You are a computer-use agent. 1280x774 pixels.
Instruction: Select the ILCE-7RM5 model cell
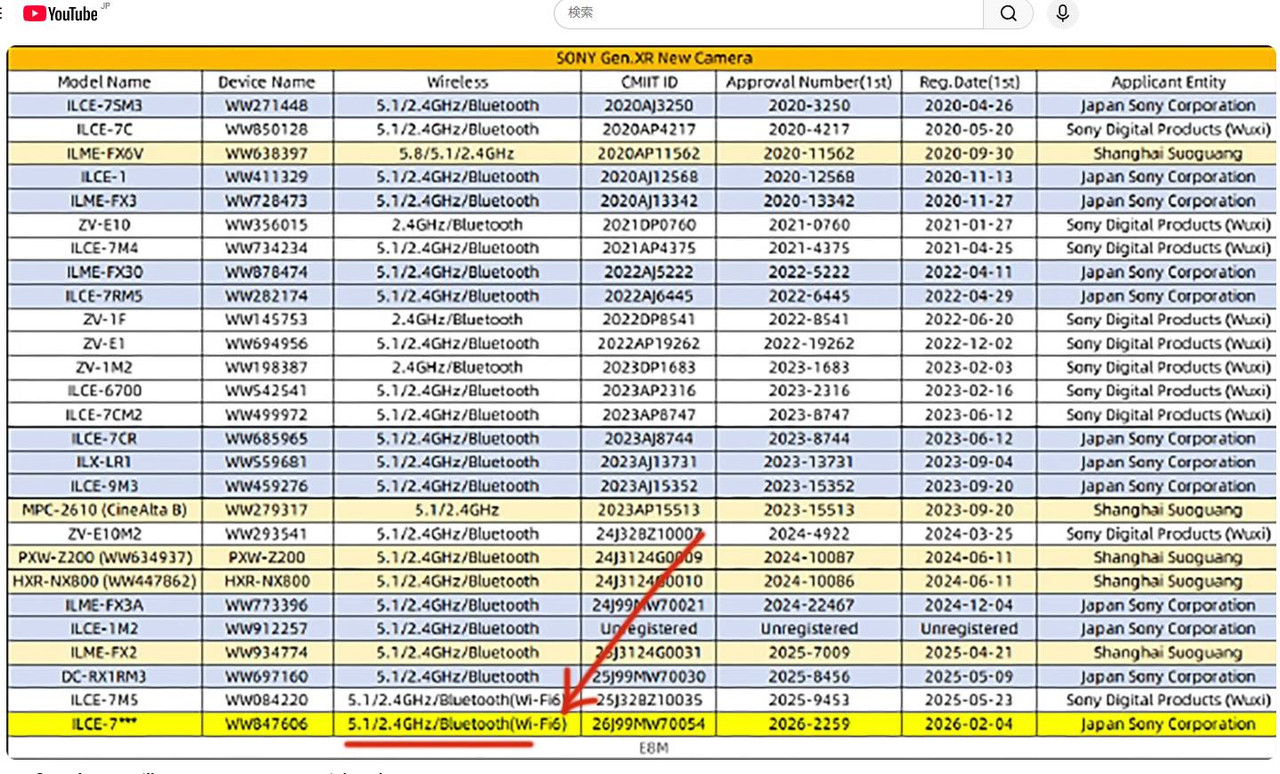tap(104, 296)
